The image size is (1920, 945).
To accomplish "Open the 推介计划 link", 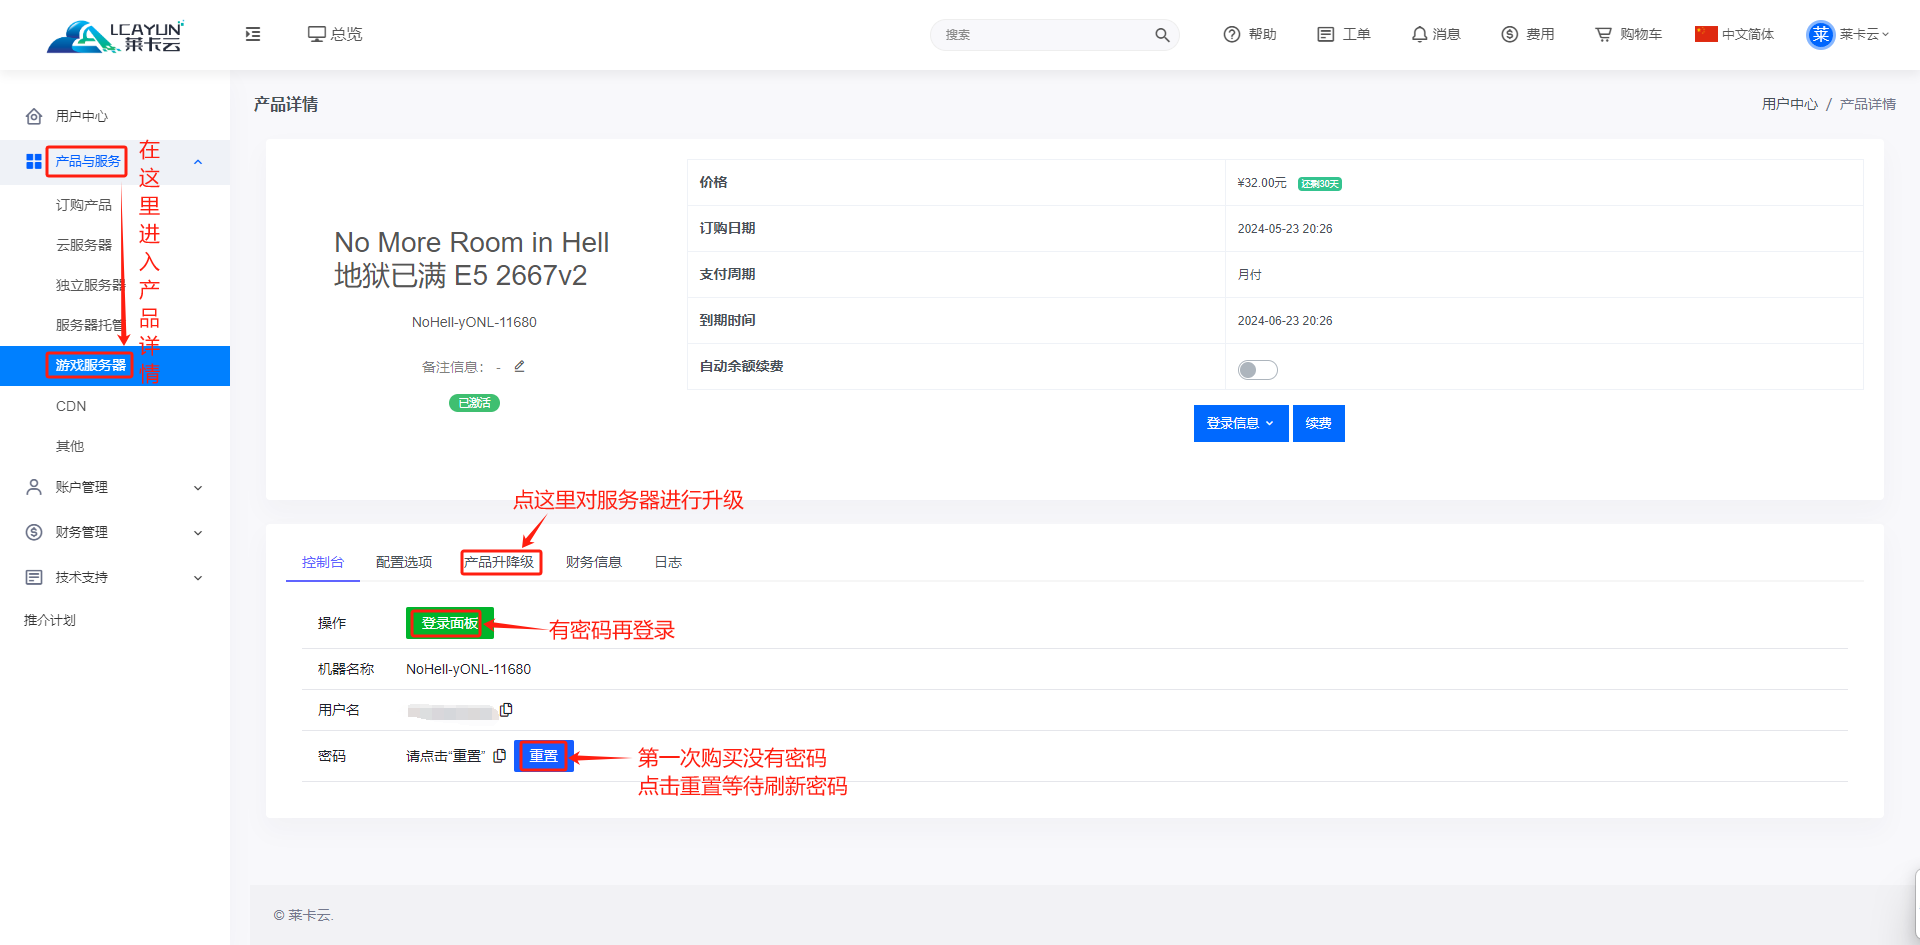I will pyautogui.click(x=50, y=620).
